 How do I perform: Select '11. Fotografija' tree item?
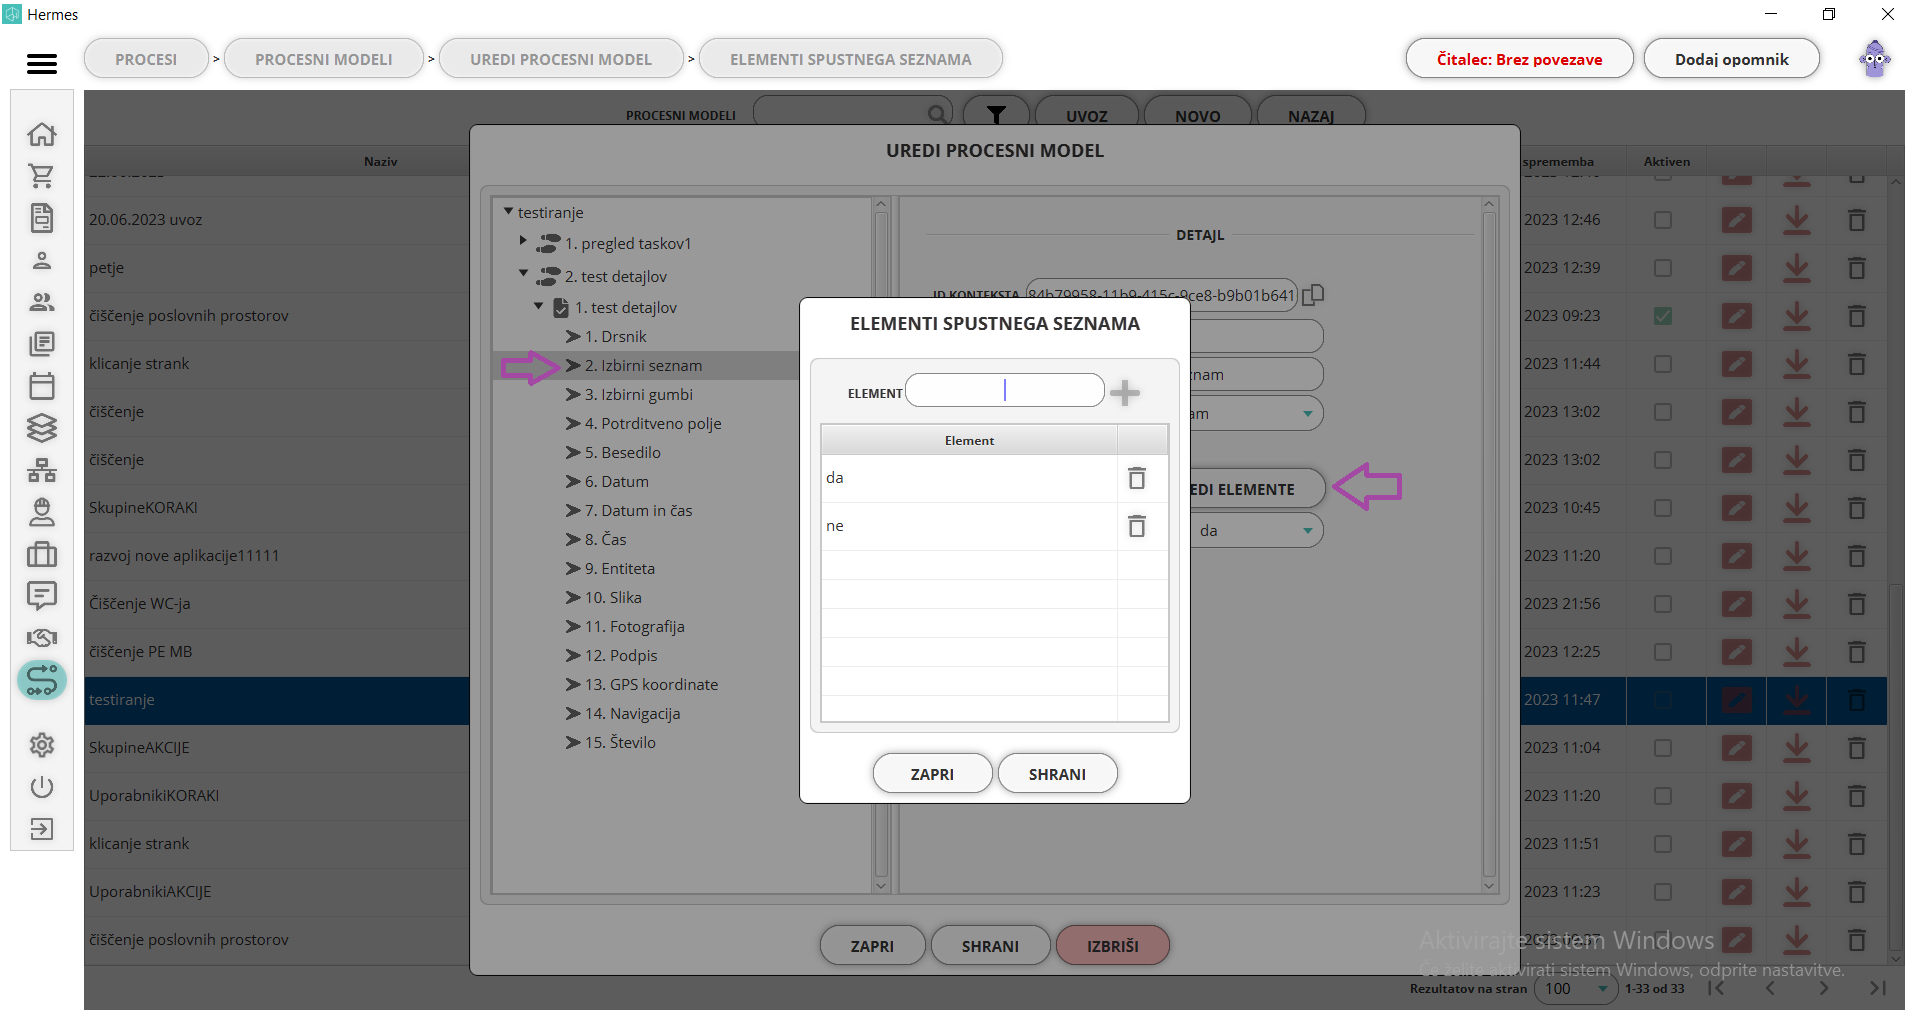634,627
